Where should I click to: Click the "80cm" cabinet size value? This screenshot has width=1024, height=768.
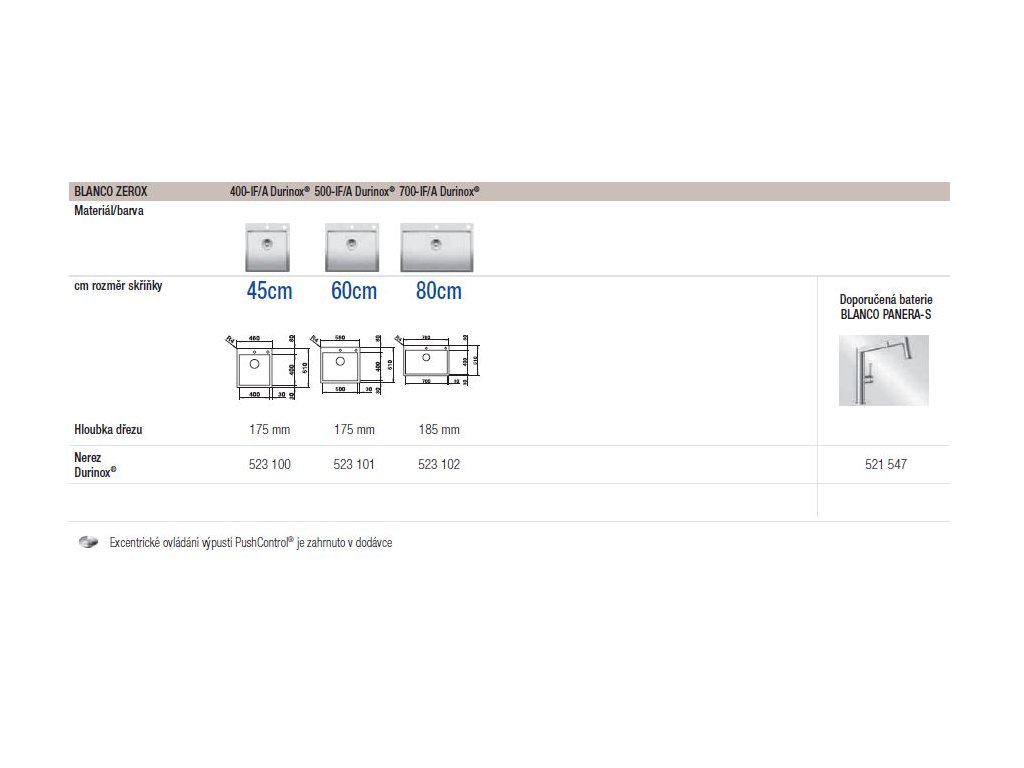point(439,291)
